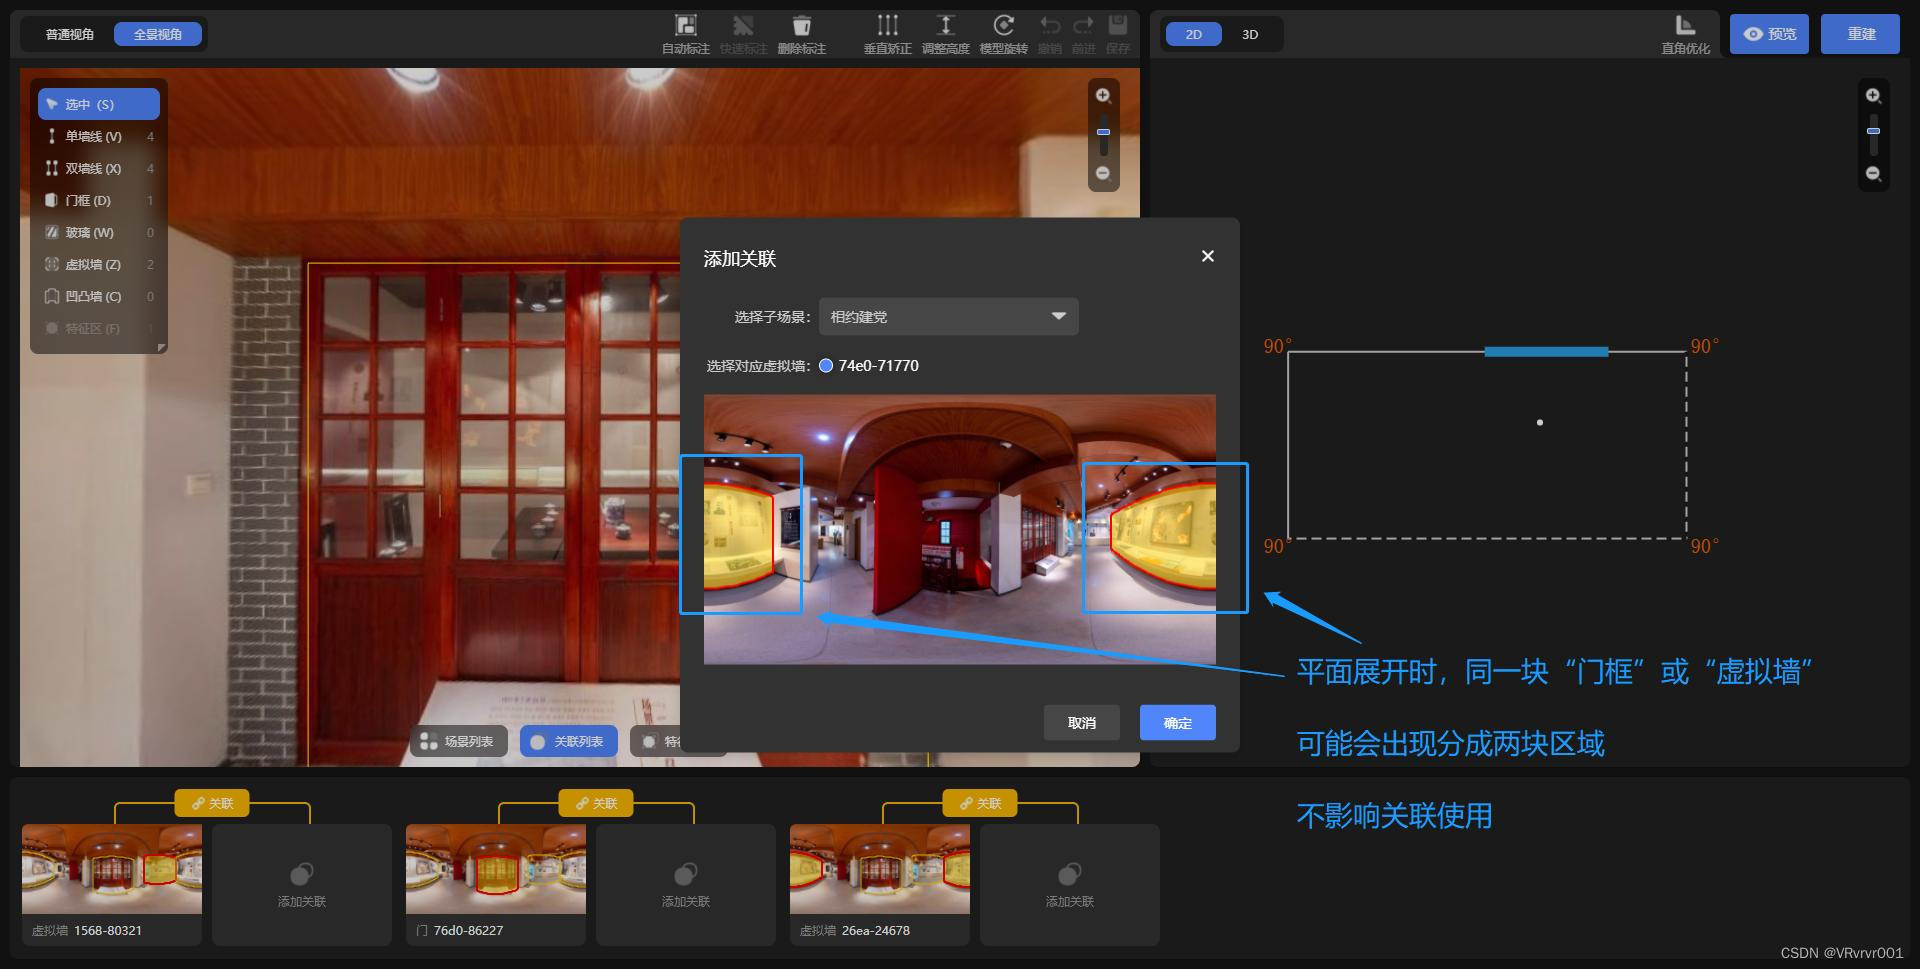Select virtual wall radio 74e0-71770

[x=826, y=366]
